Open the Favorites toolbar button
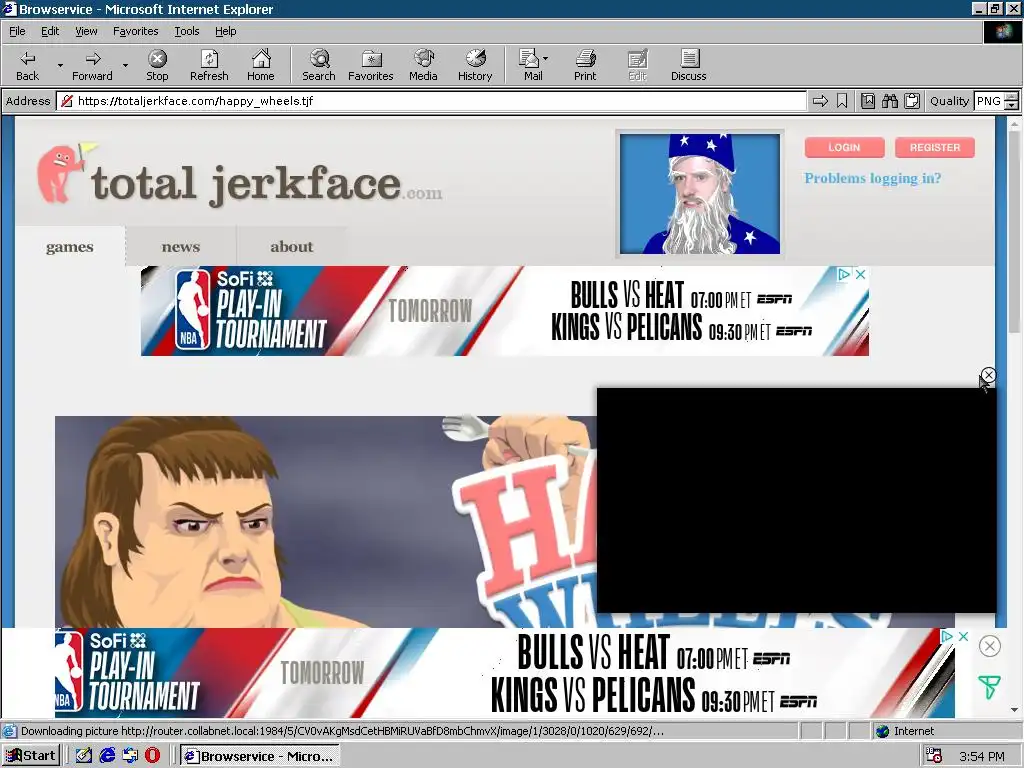Viewport: 1024px width, 768px height. (x=370, y=65)
